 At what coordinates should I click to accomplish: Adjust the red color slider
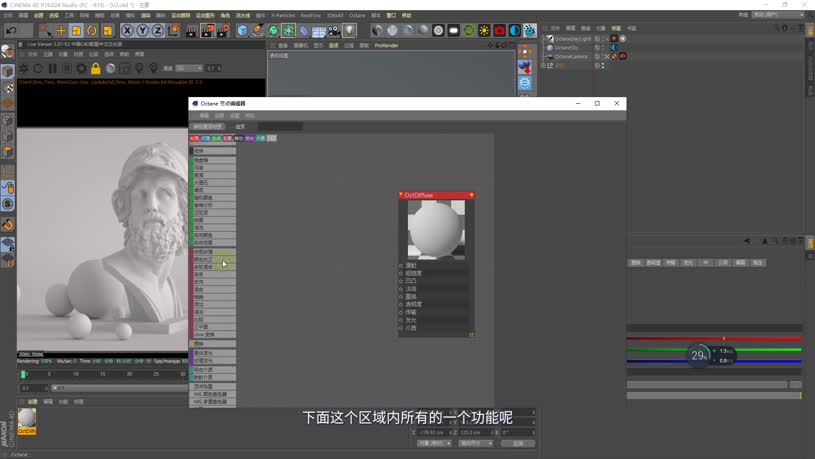click(714, 339)
